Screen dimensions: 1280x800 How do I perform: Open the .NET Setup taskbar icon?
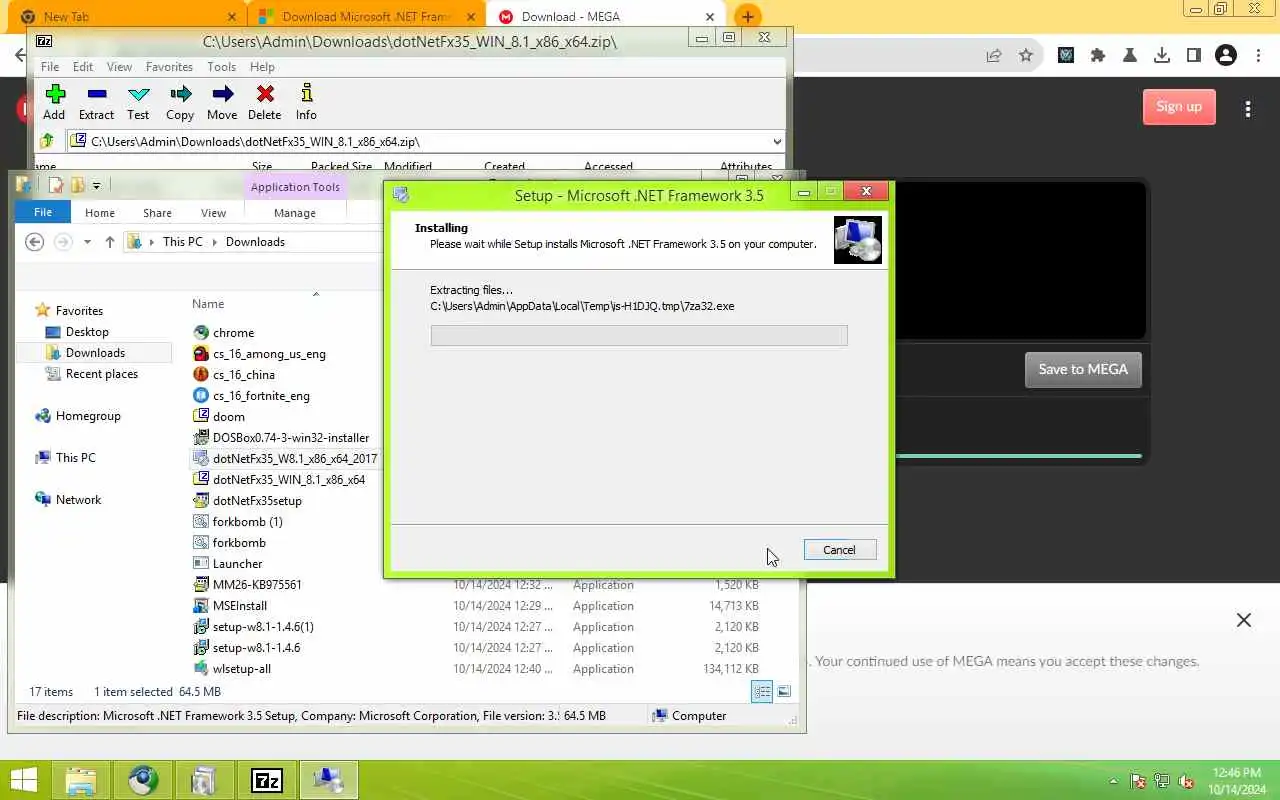pos(328,780)
